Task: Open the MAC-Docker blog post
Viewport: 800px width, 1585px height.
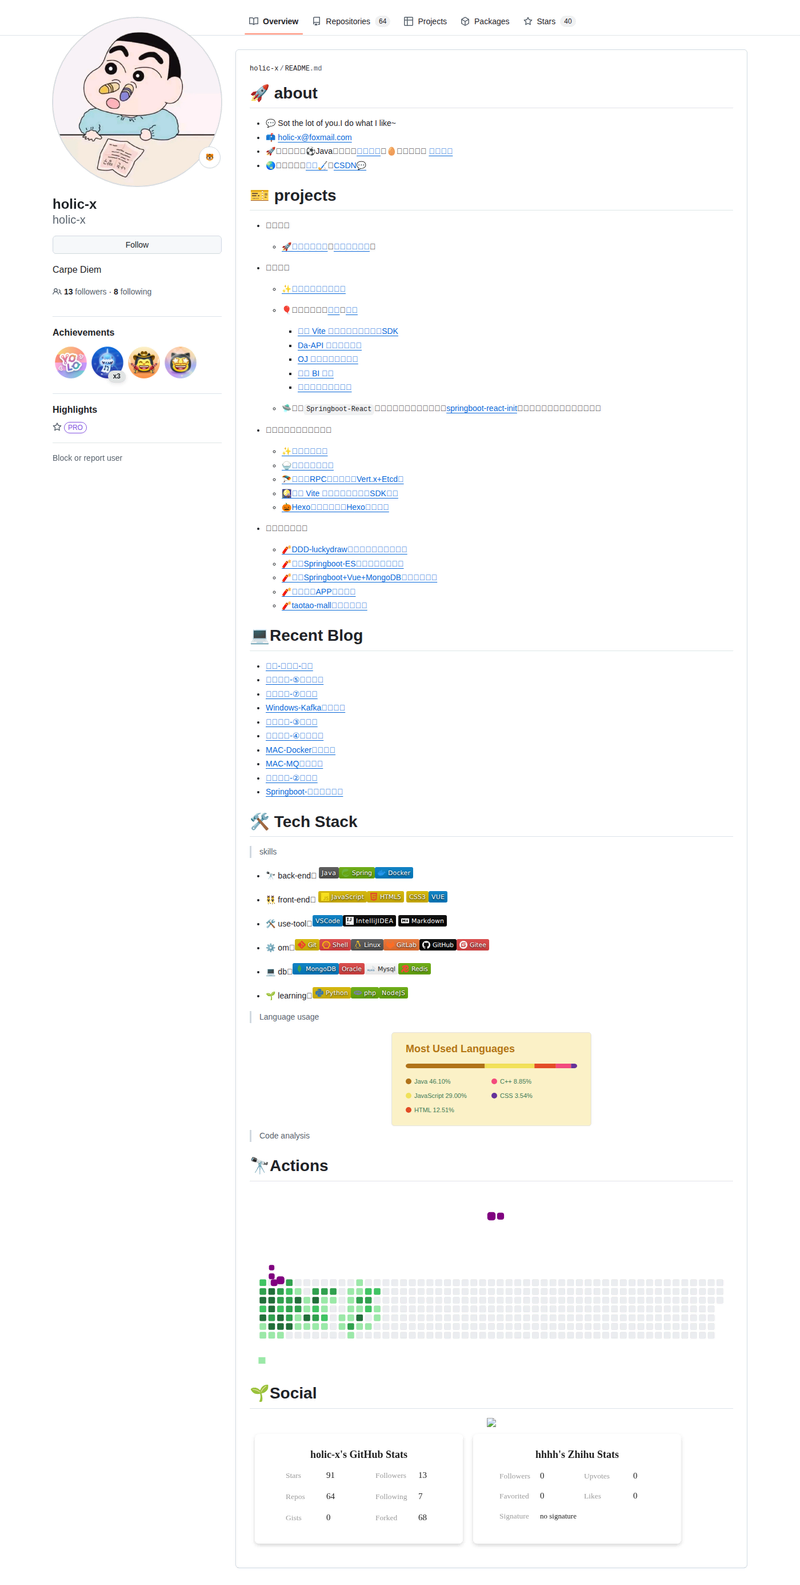Action: (300, 750)
